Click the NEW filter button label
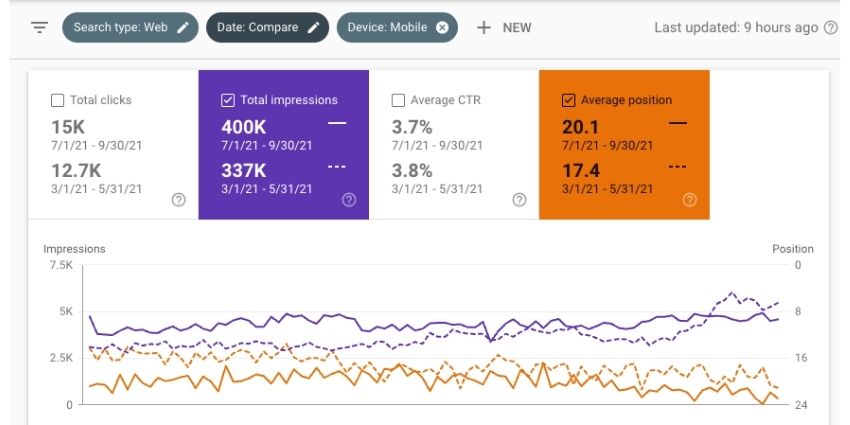The height and width of the screenshot is (425, 850). [x=517, y=28]
